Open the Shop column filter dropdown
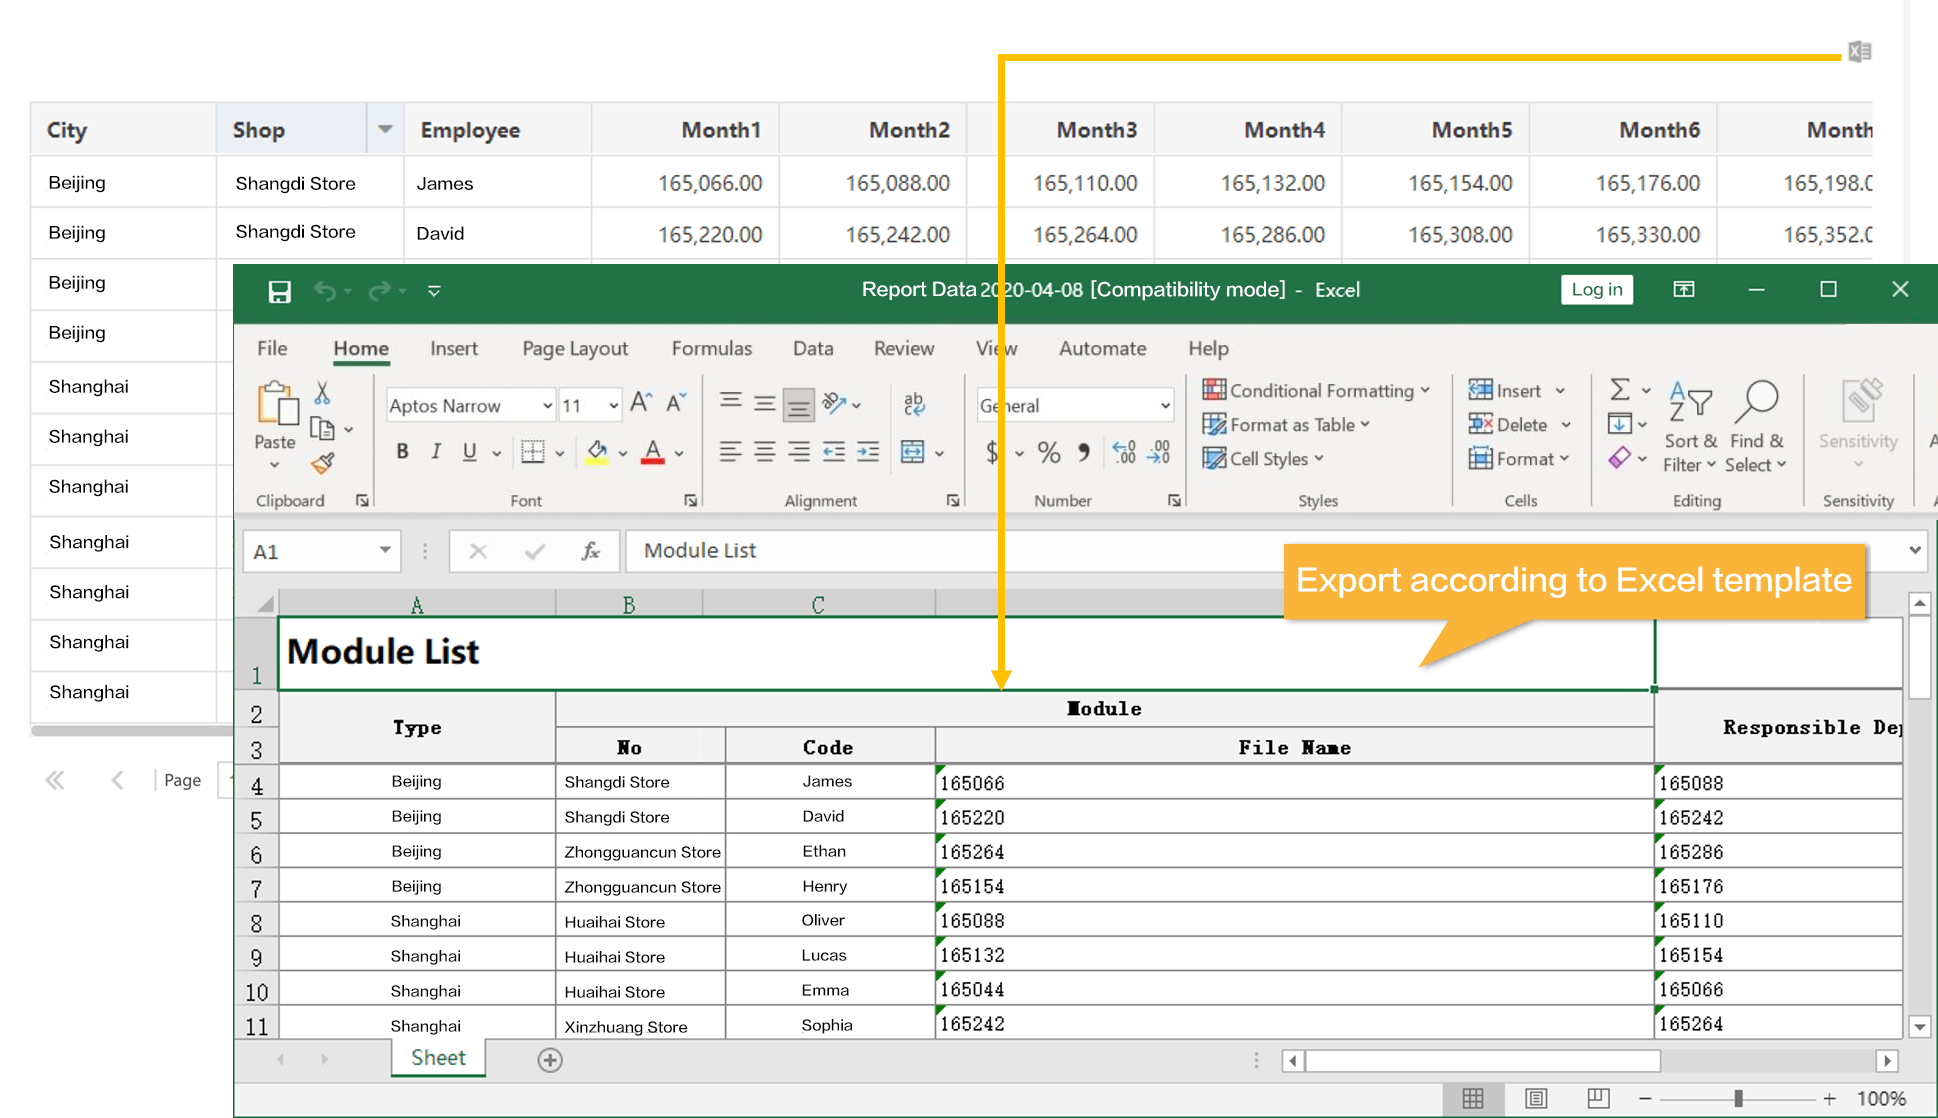The image size is (1938, 1118). coord(385,129)
